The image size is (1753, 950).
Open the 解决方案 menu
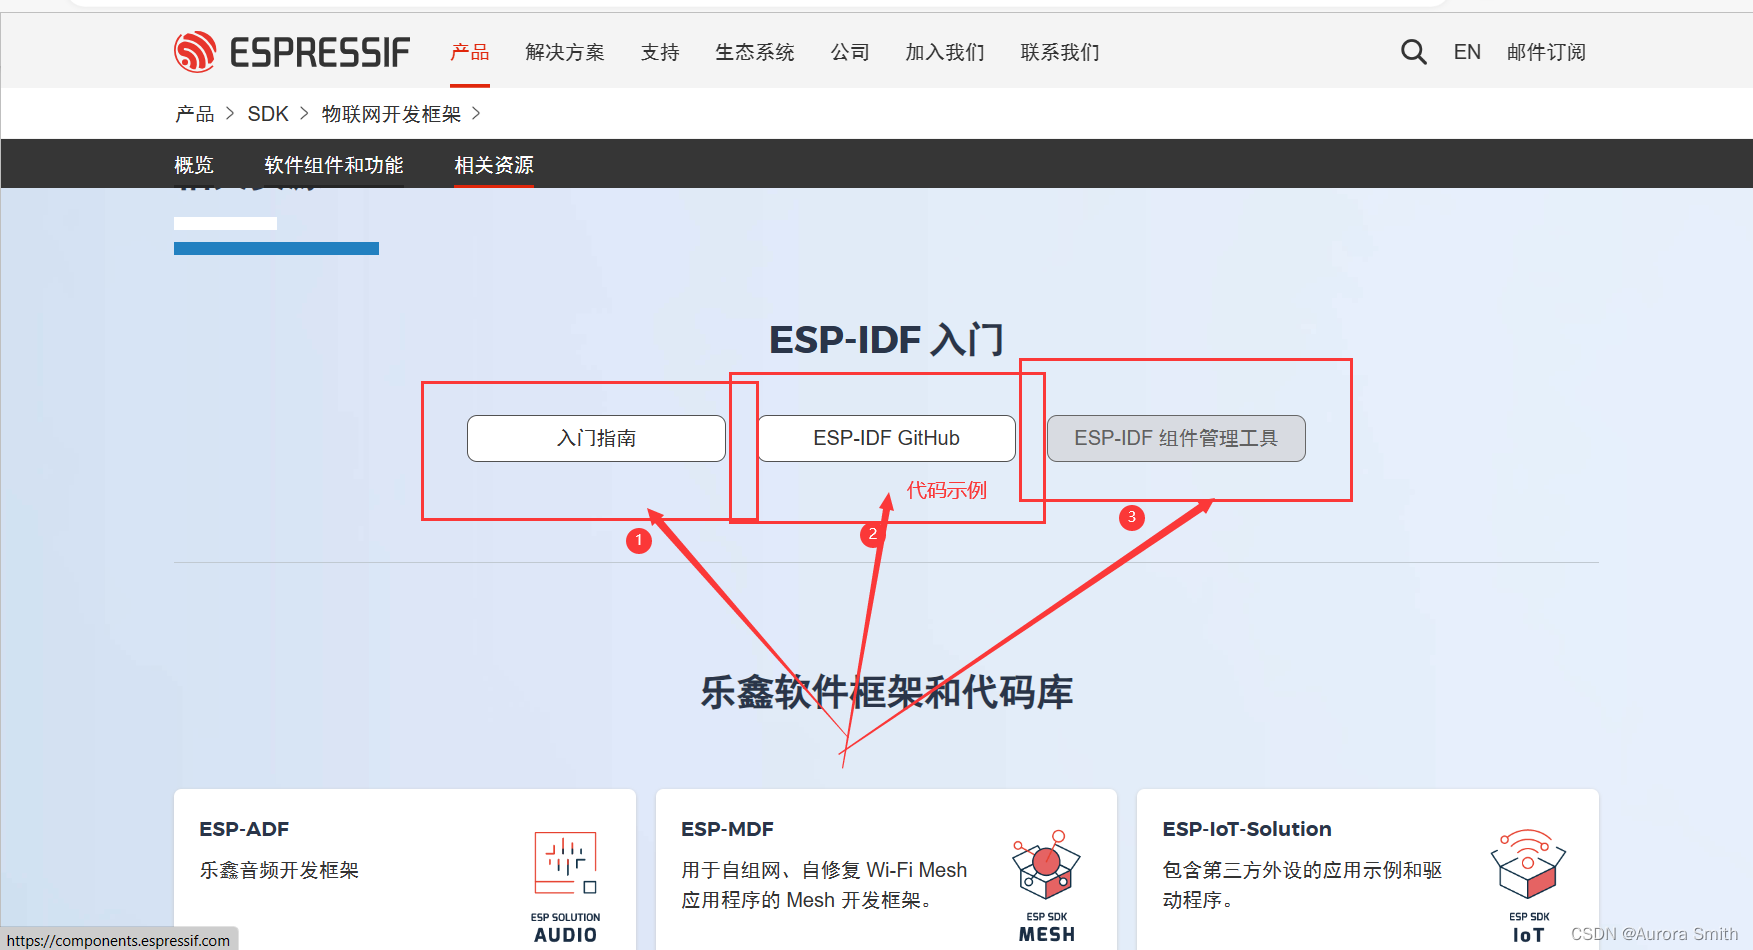(565, 52)
